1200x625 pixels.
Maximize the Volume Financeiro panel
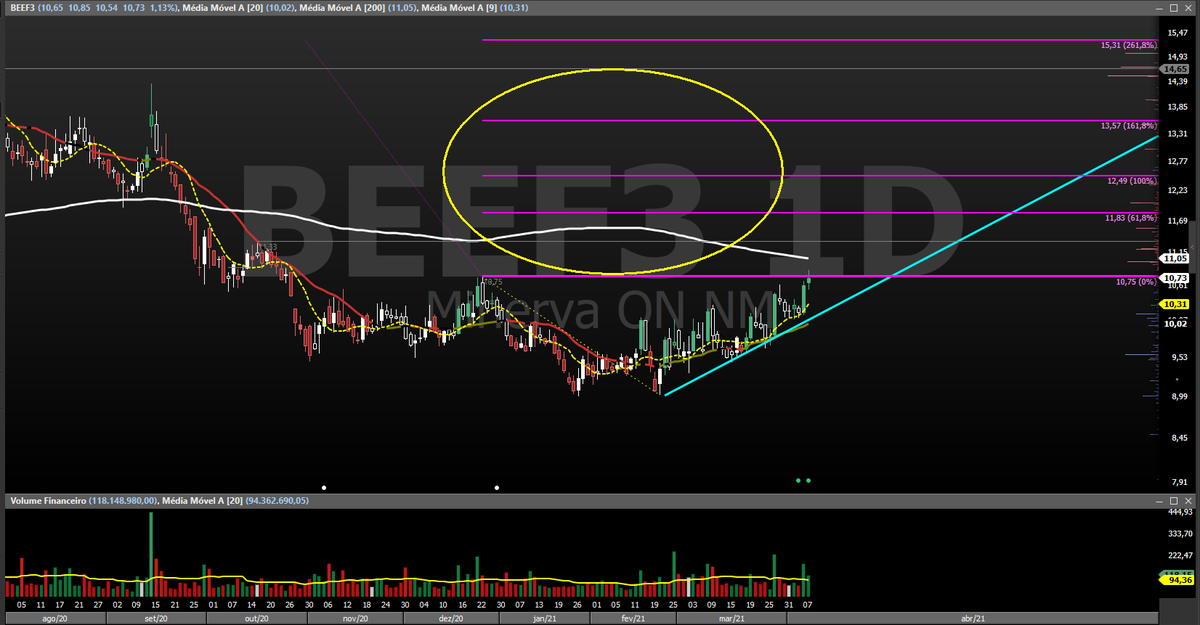coord(1174,501)
